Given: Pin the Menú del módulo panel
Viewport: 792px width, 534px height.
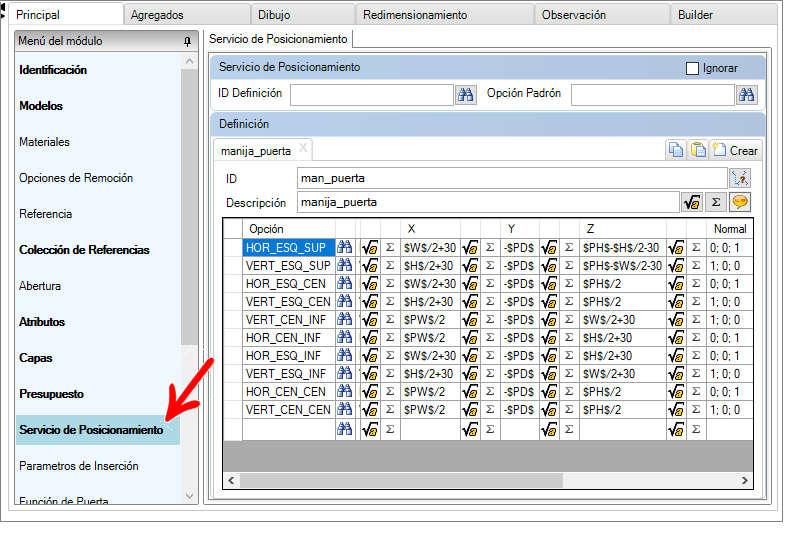Looking at the screenshot, I should tap(187, 41).
